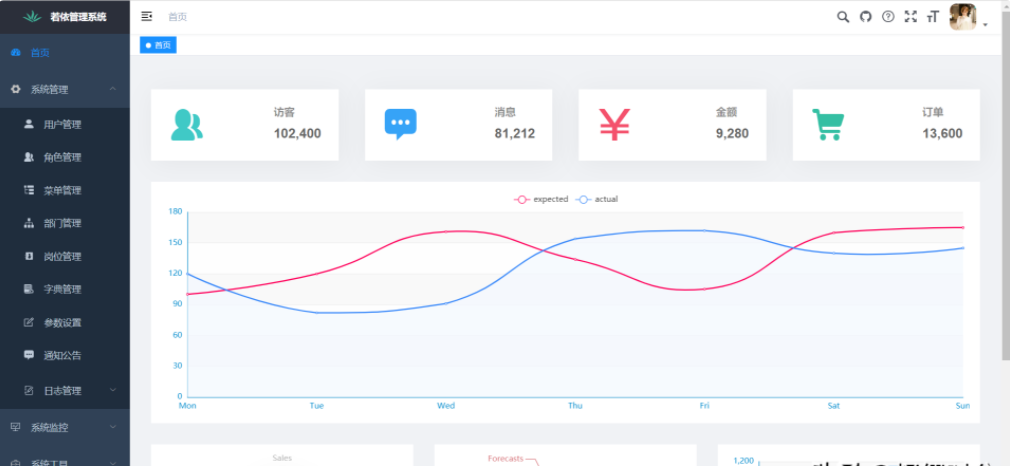Click the red yen amount icon

click(615, 124)
